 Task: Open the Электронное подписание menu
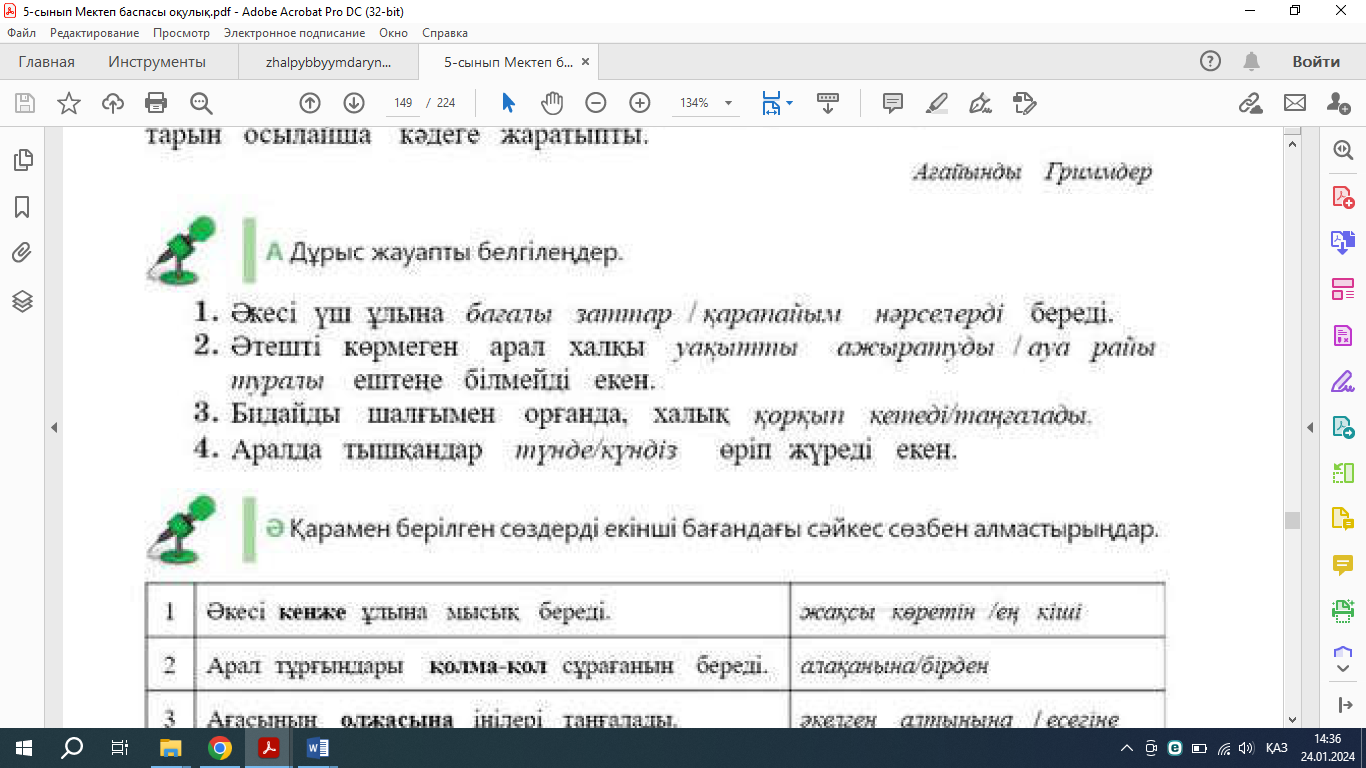[294, 33]
